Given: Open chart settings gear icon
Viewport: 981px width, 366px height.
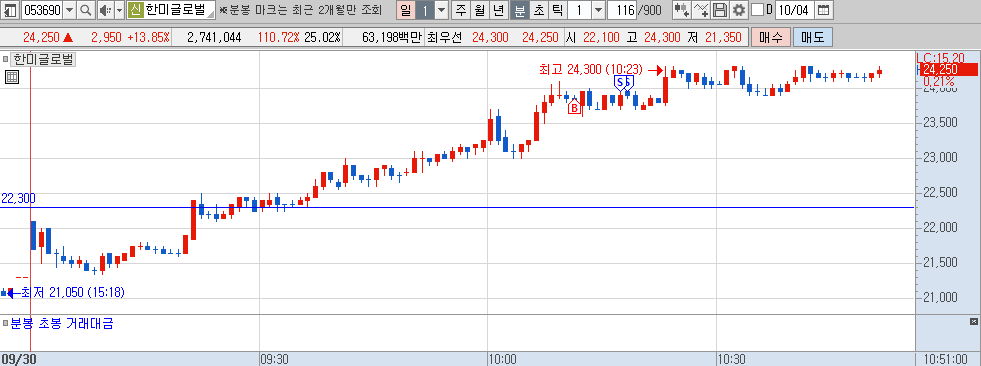Looking at the screenshot, I should 739,10.
